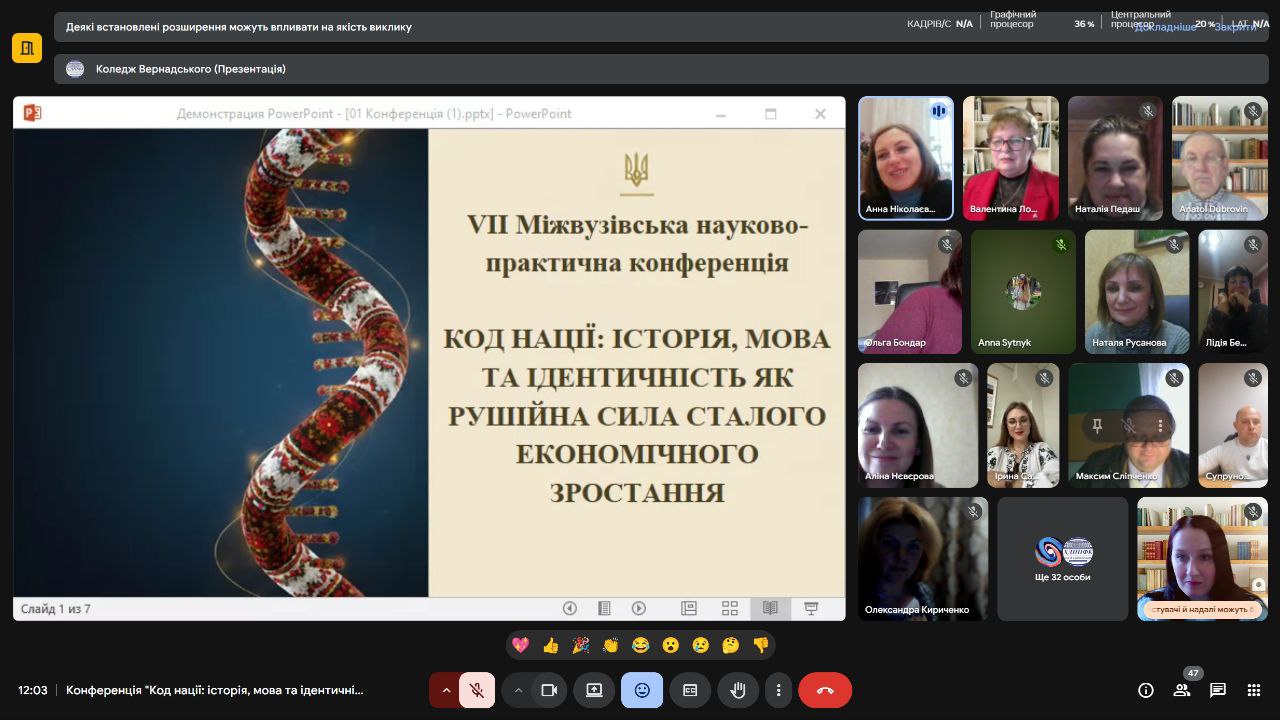1280x720 pixels.
Task: Toggle the microphone mute button
Action: (478, 690)
